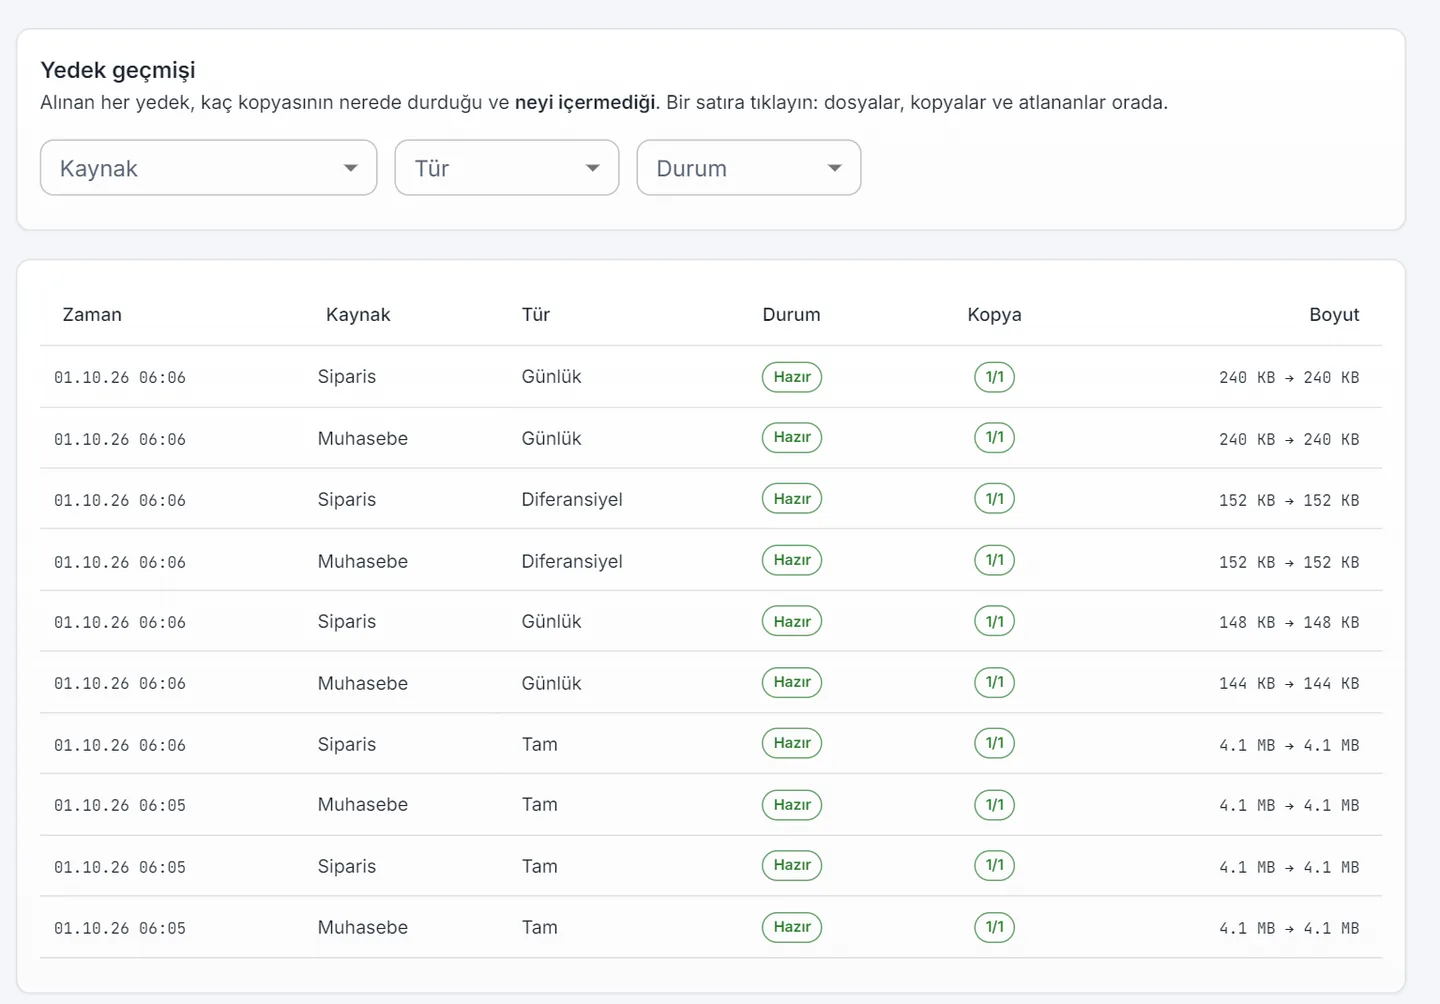Click the 1/1 badge in Siparis Diferansiyel row
This screenshot has width=1440, height=1004.
(x=995, y=499)
